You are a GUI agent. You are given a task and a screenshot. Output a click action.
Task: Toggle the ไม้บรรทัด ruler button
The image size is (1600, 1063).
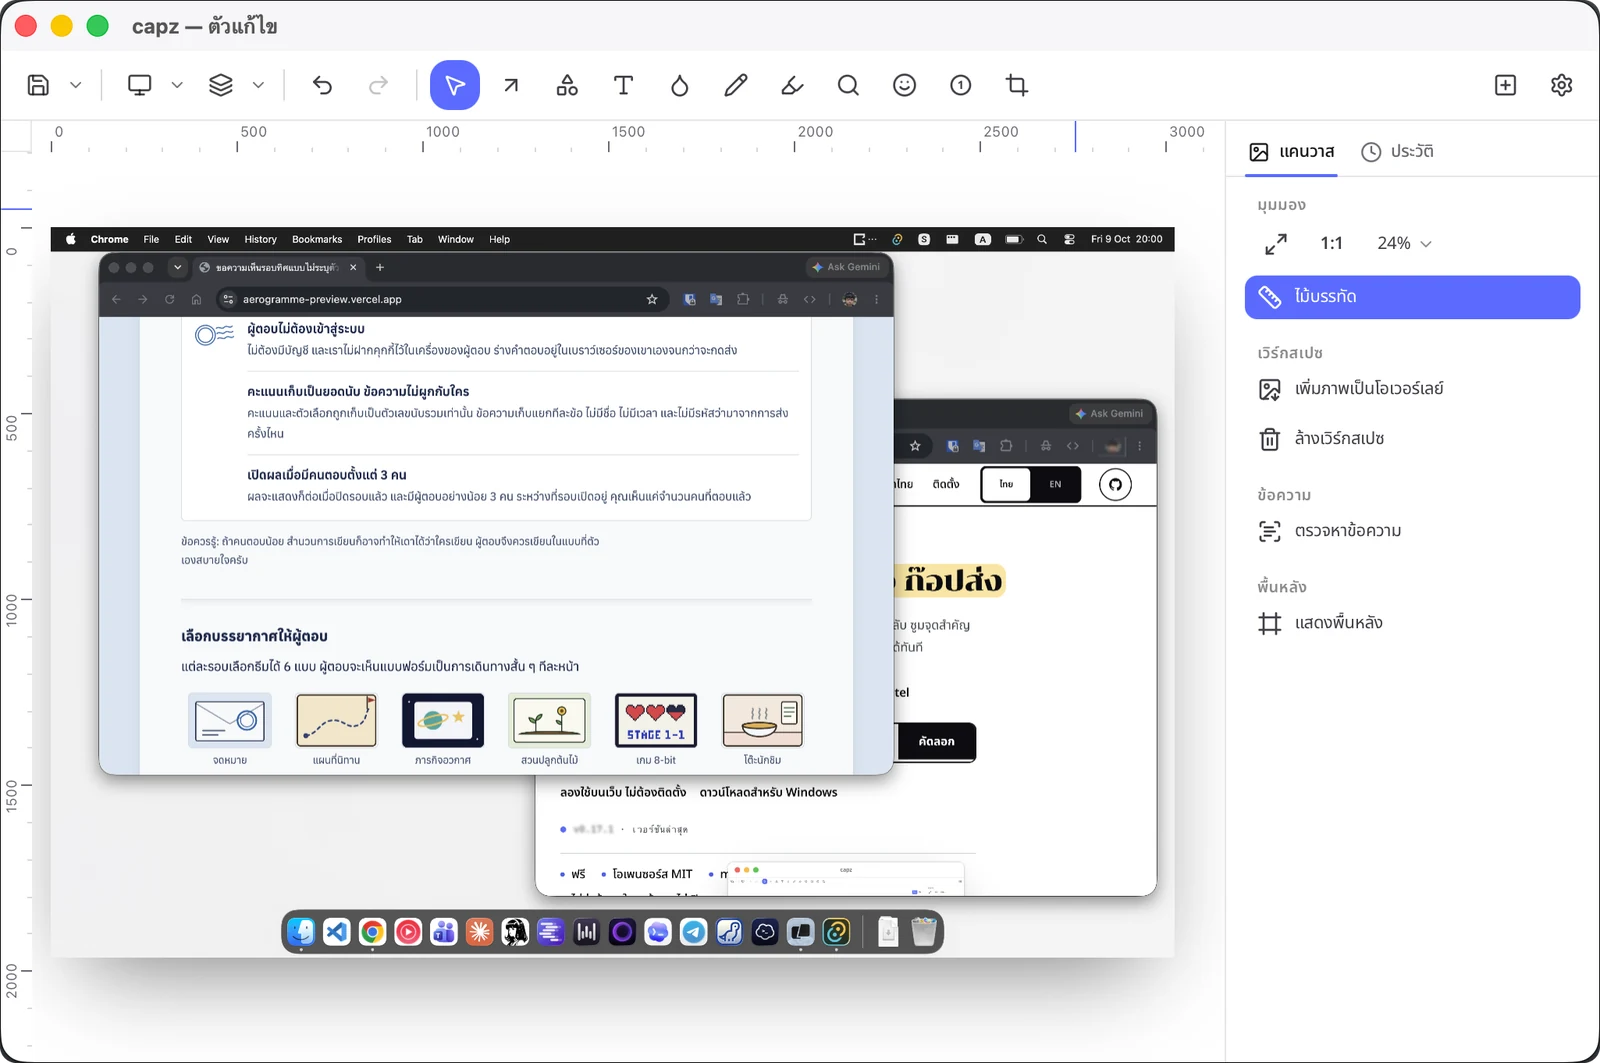[x=1412, y=297]
